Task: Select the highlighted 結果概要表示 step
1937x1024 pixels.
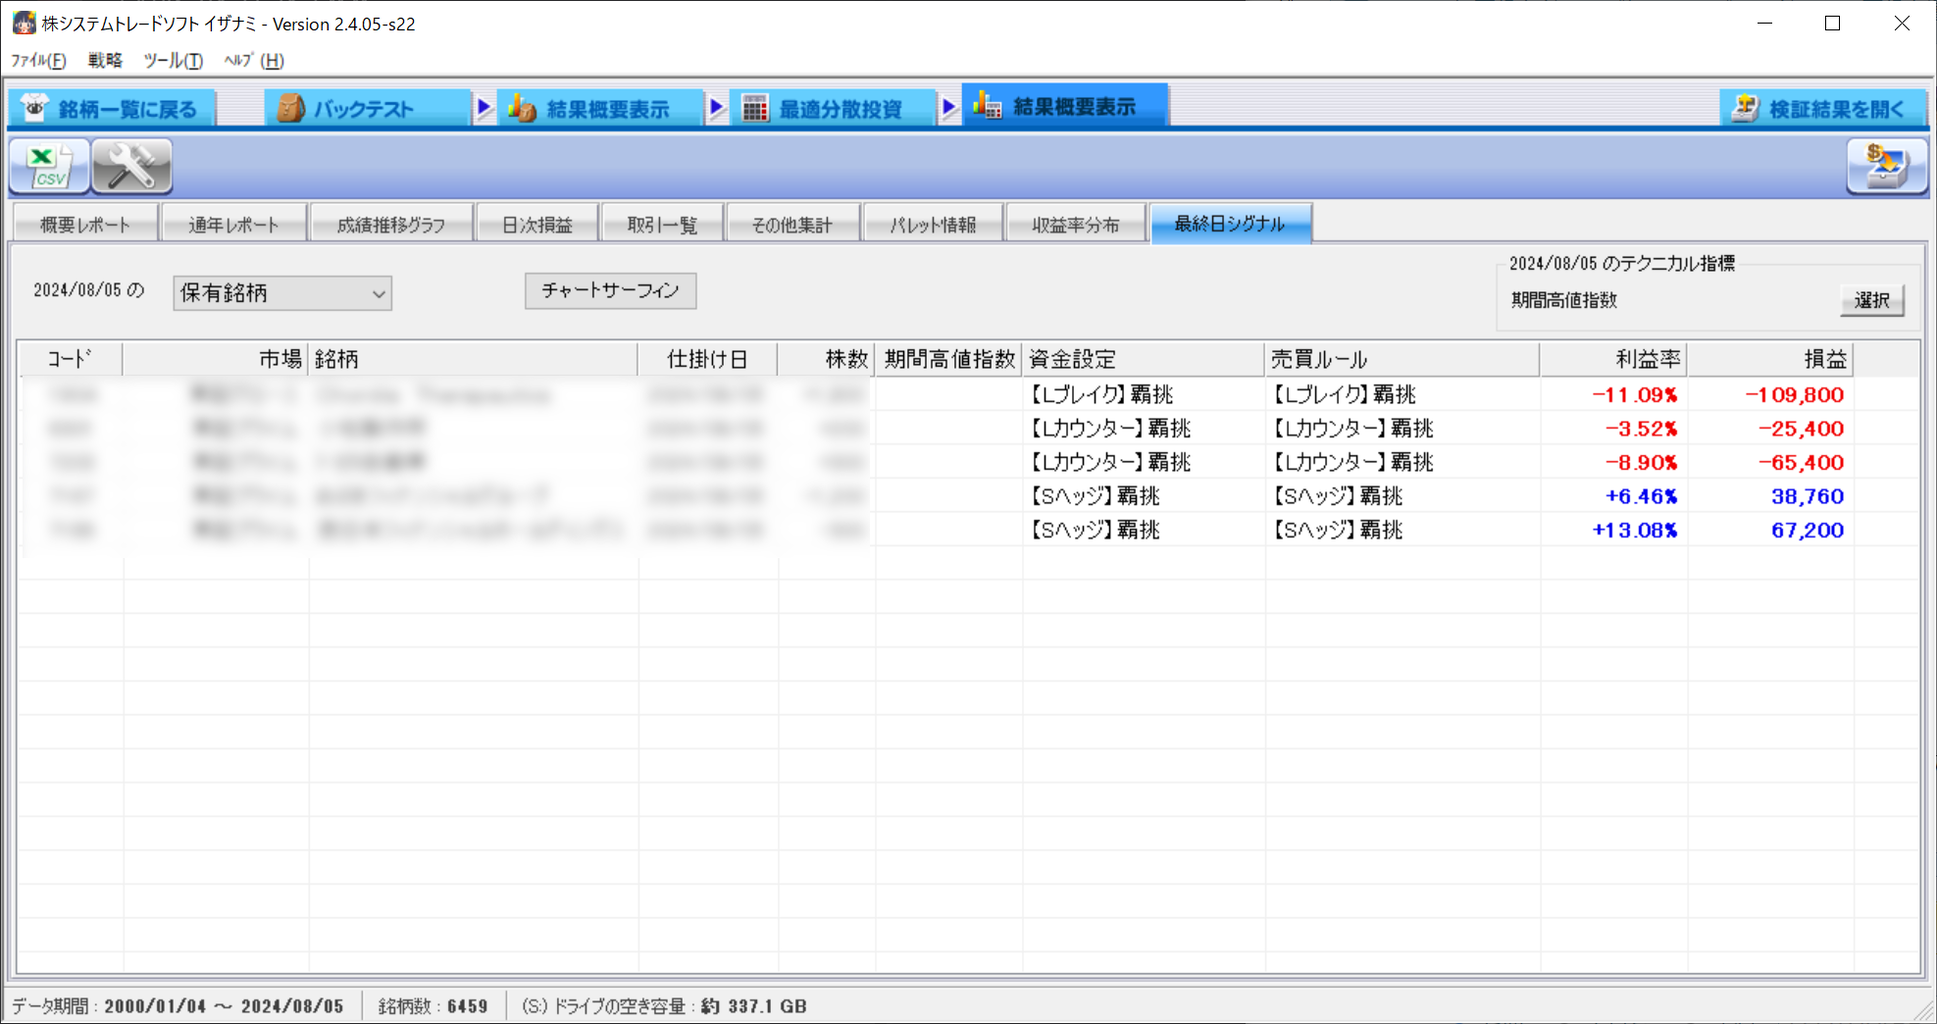Action: pos(1065,106)
